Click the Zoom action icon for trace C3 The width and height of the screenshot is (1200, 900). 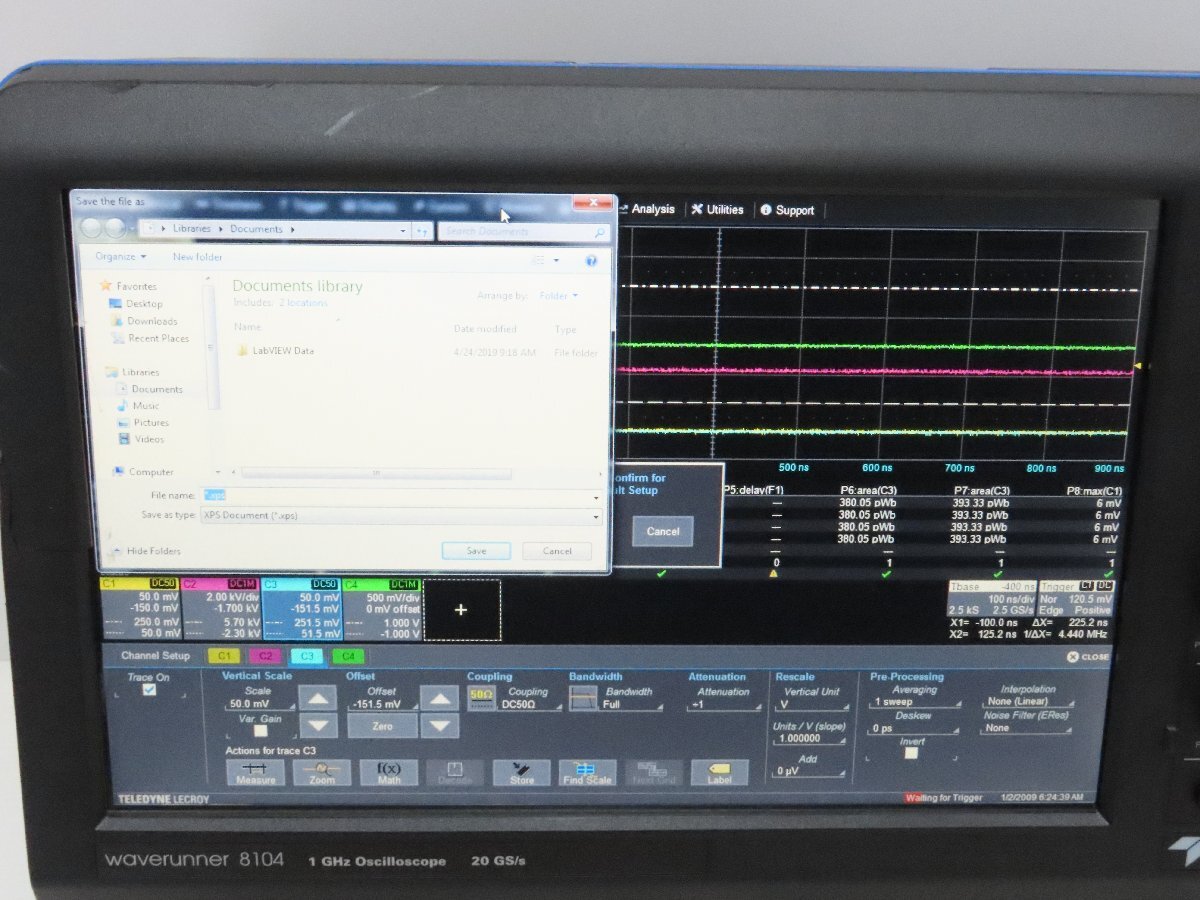click(x=322, y=772)
